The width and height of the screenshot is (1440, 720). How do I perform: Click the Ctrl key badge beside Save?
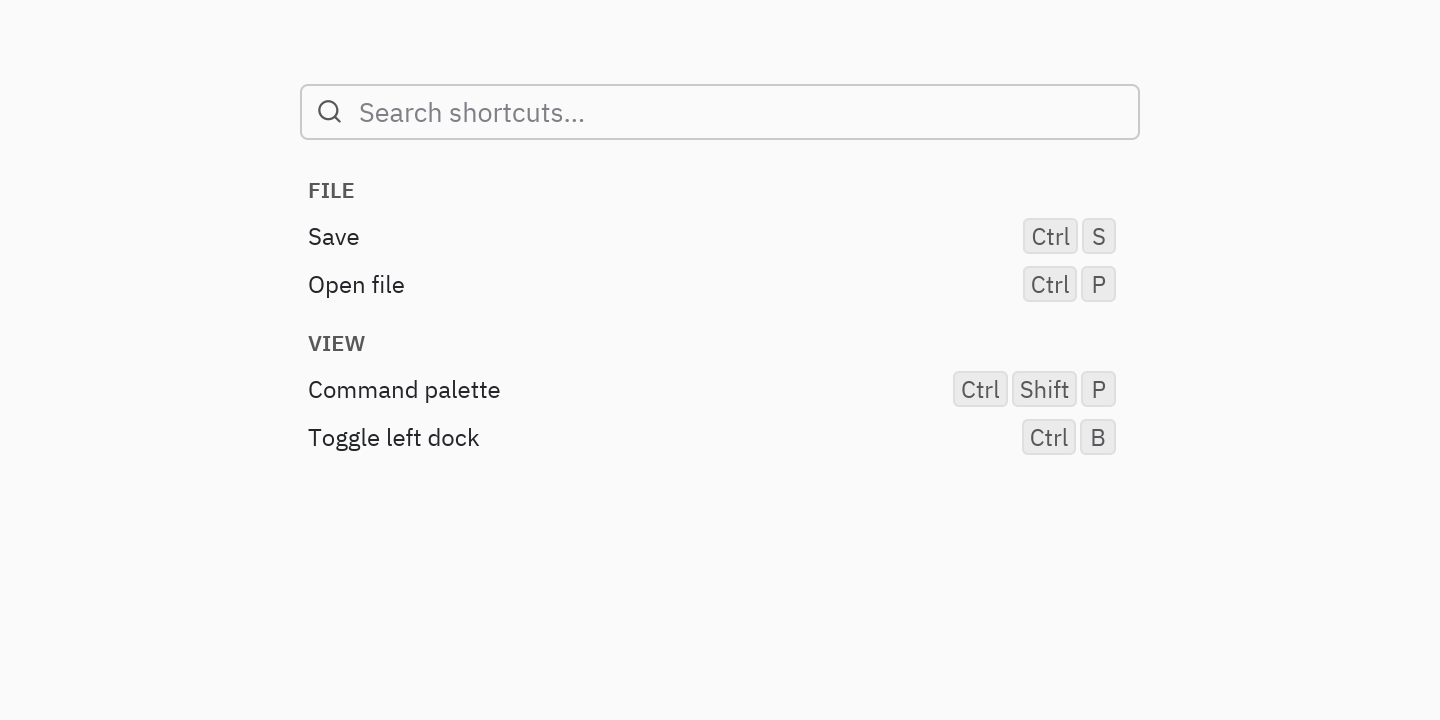point(1050,237)
